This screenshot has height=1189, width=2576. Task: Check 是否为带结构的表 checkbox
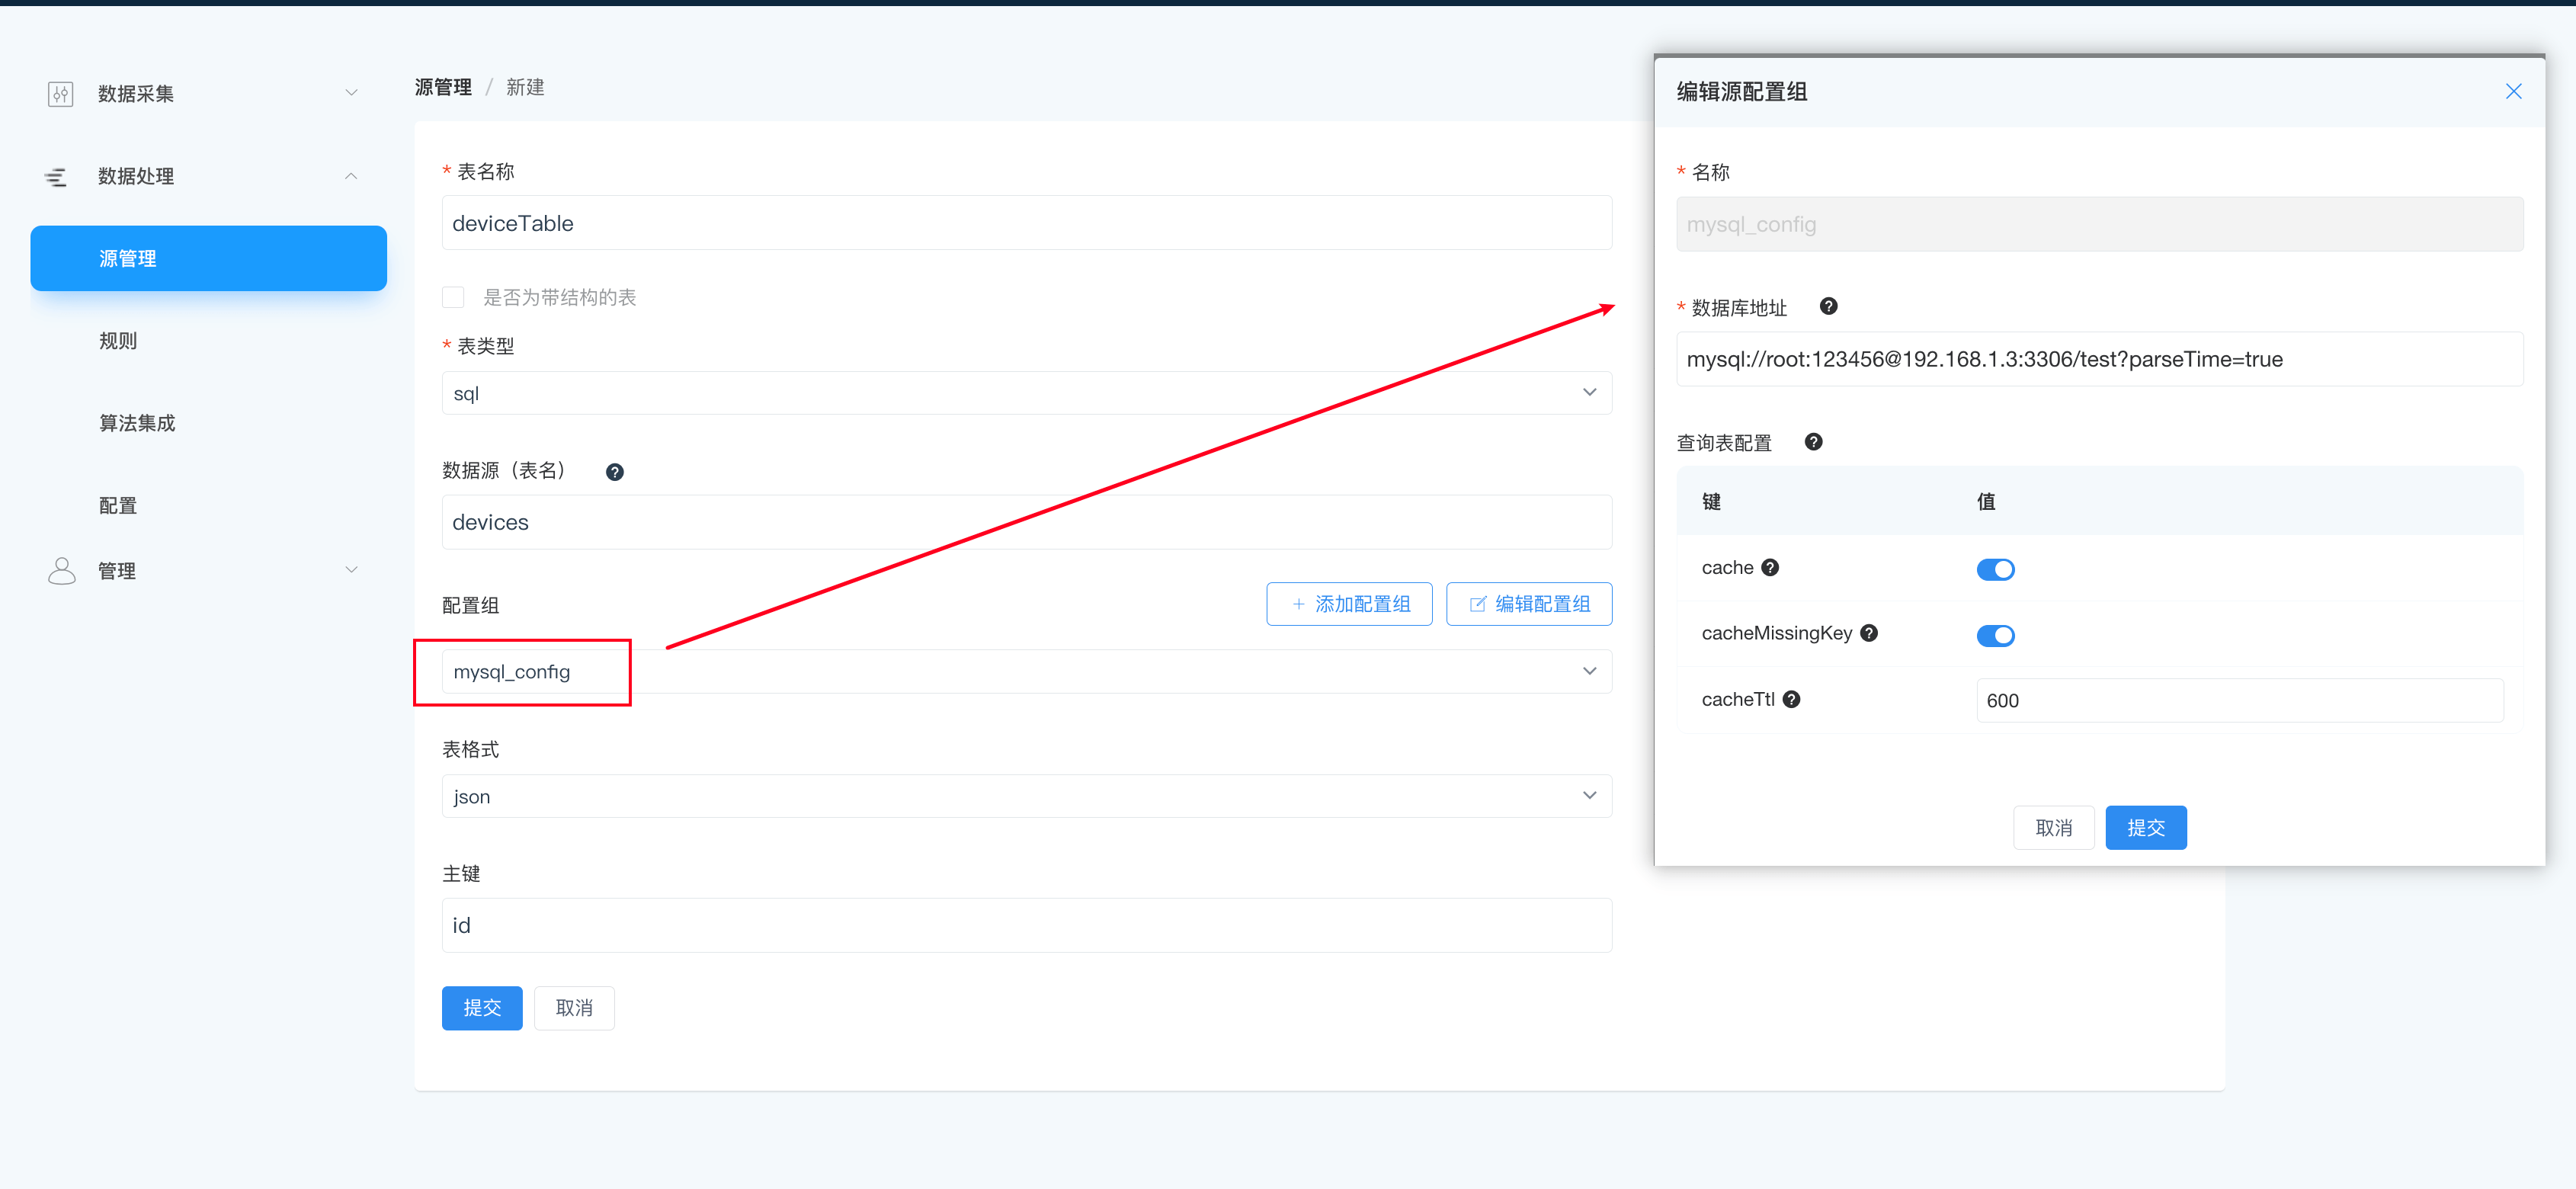[453, 298]
